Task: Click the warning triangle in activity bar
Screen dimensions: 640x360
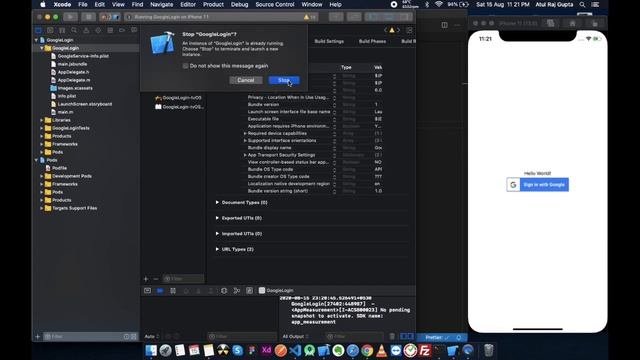Action: coord(306,17)
